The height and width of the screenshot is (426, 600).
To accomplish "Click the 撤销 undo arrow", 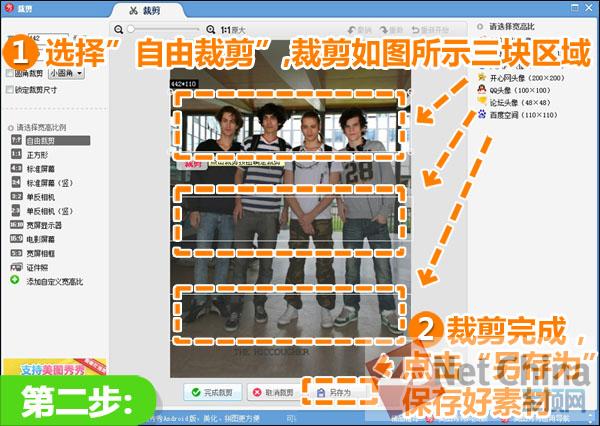I will tap(351, 30).
